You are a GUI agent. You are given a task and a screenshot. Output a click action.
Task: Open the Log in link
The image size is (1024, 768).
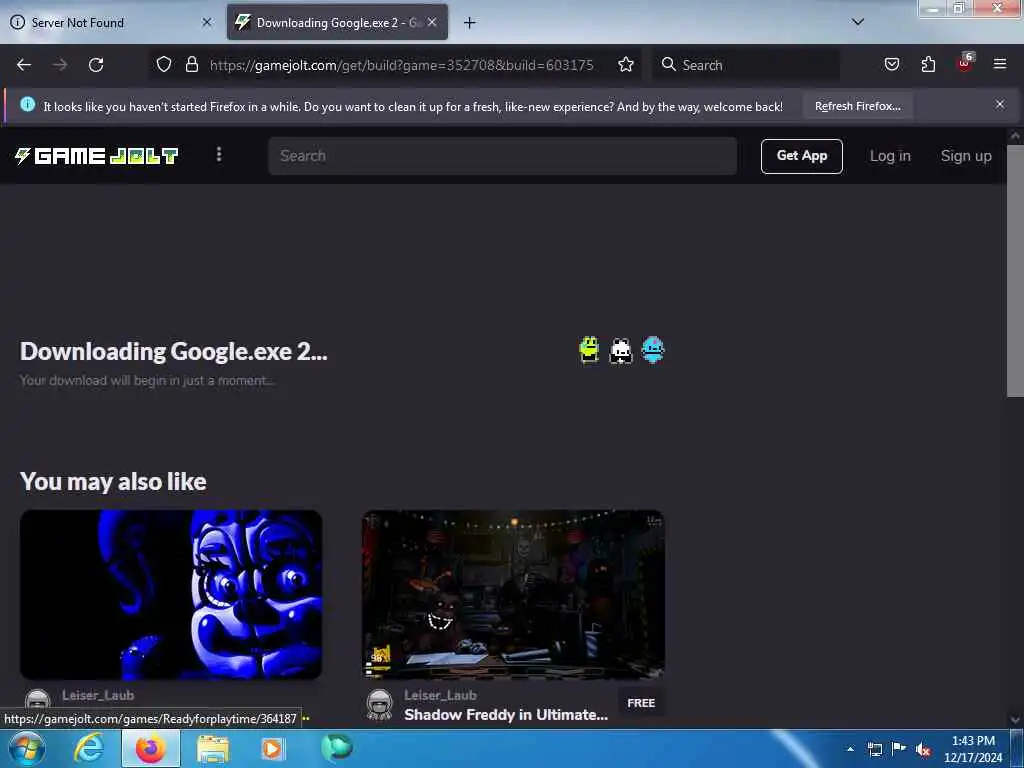point(889,156)
